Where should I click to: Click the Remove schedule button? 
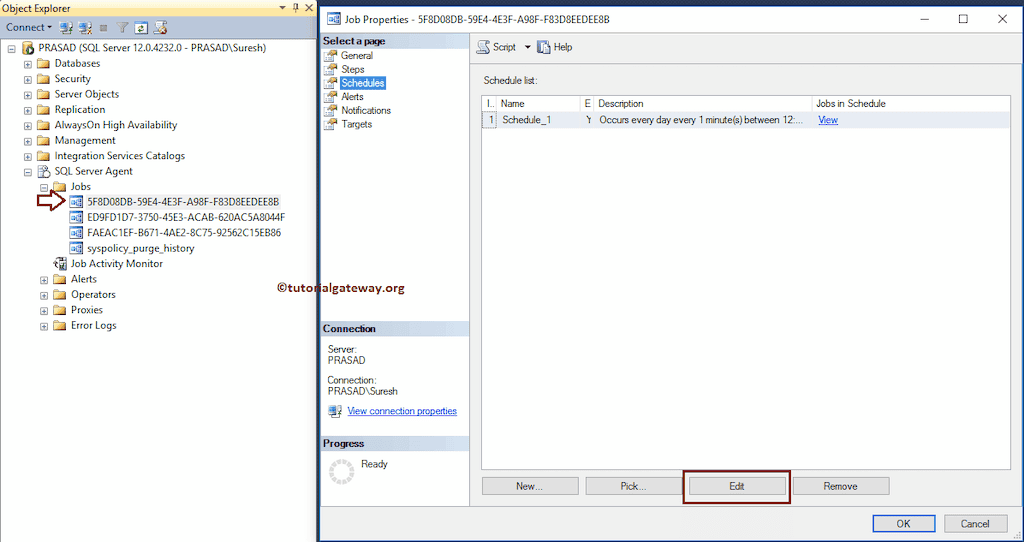tap(840, 486)
